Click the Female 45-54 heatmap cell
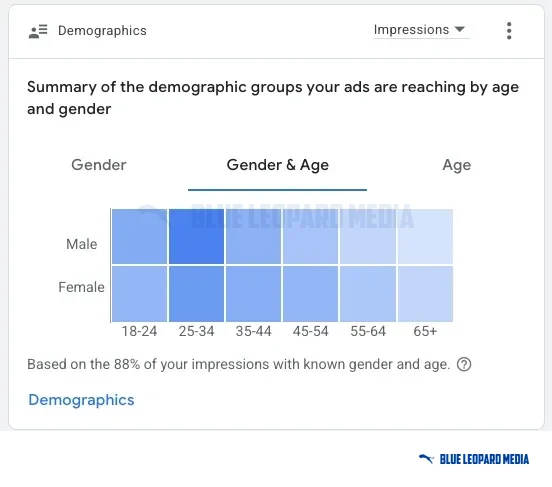The height and width of the screenshot is (487, 552). (310, 294)
